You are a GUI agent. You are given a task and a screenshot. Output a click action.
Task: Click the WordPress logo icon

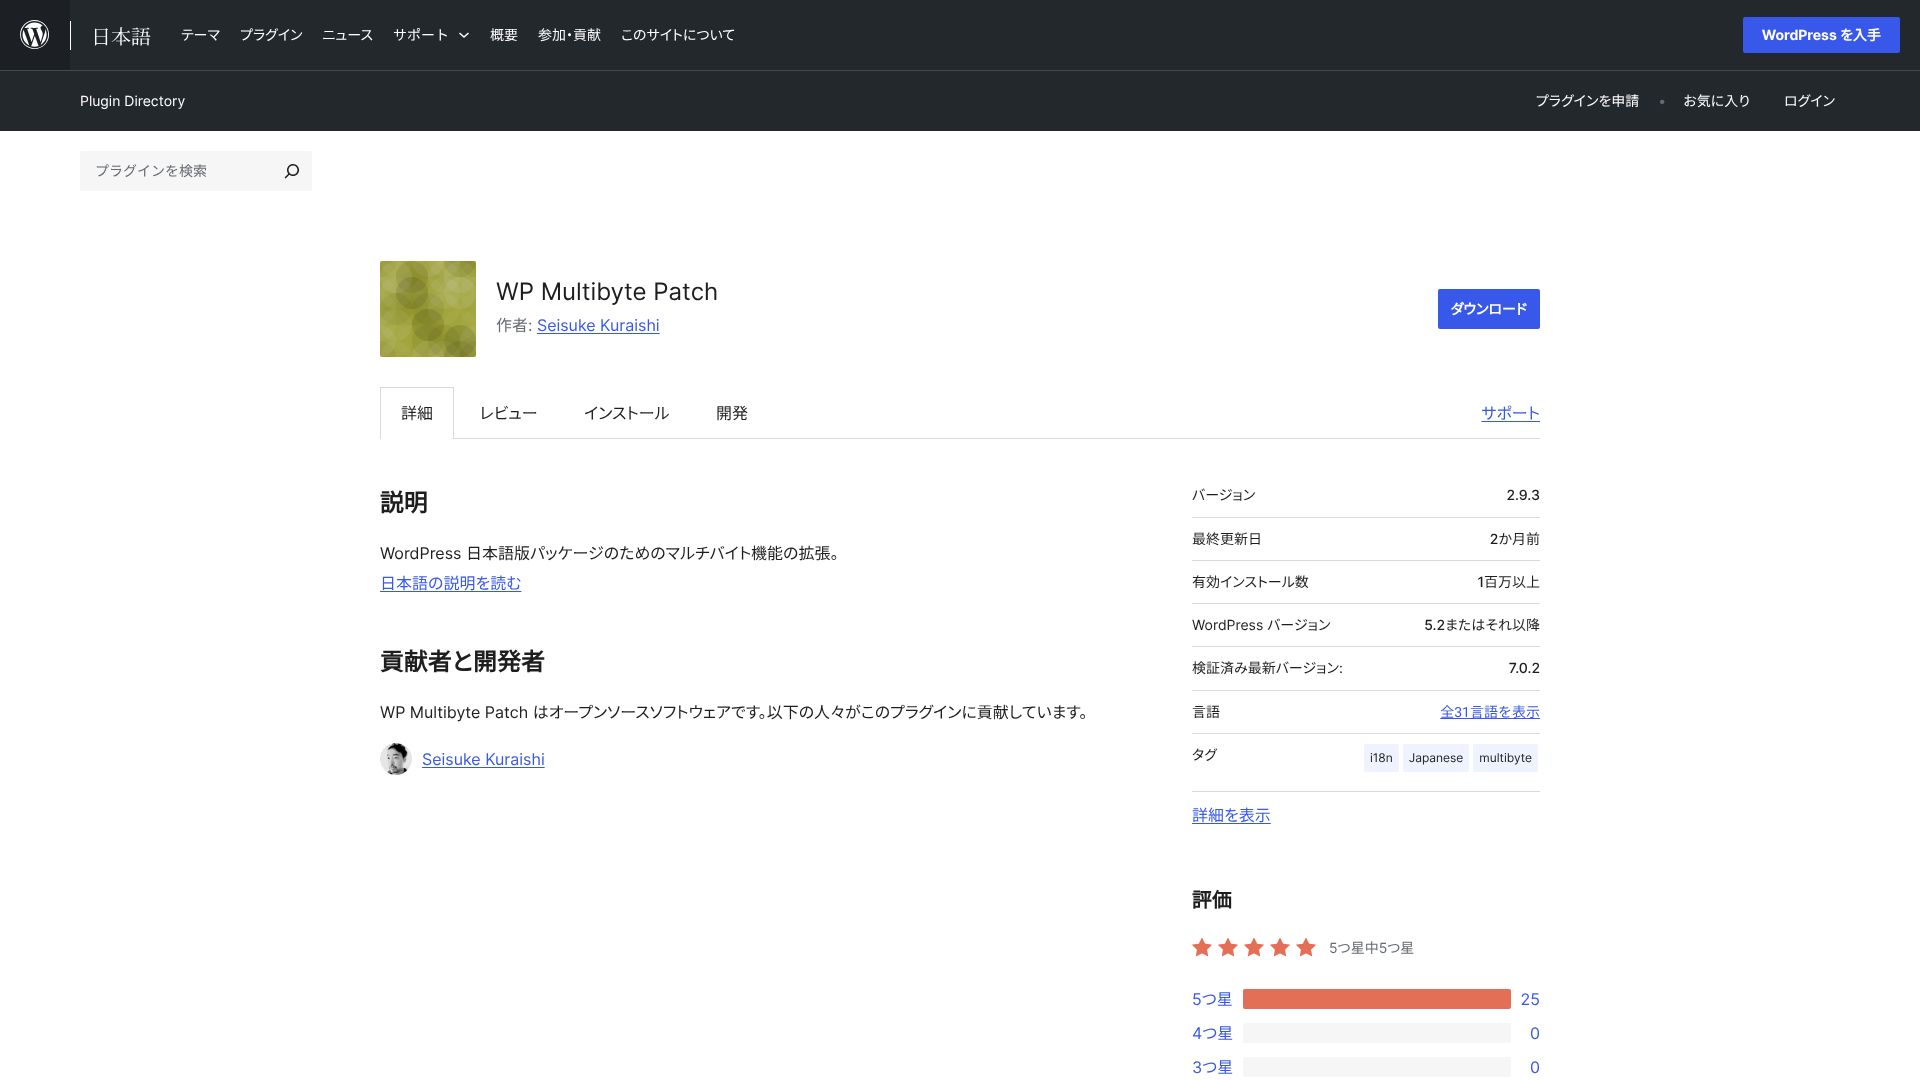35,35
